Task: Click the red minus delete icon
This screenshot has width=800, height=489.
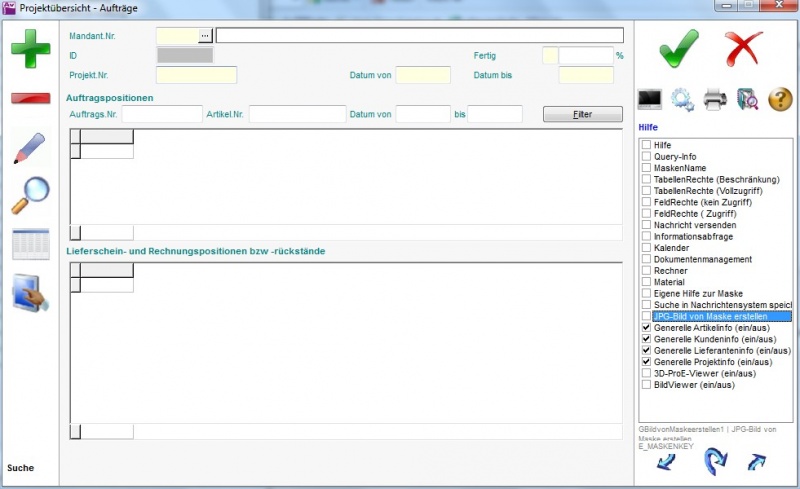Action: coord(30,98)
